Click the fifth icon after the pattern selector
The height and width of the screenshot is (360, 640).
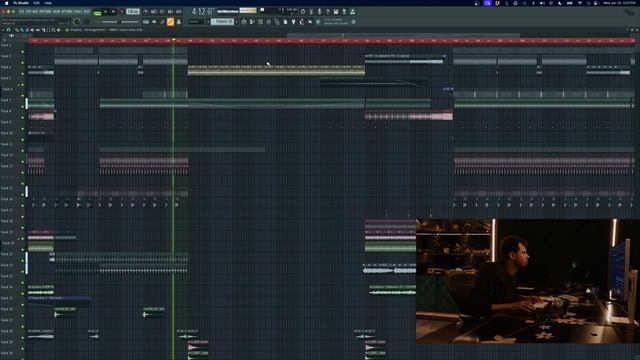pos(277,22)
